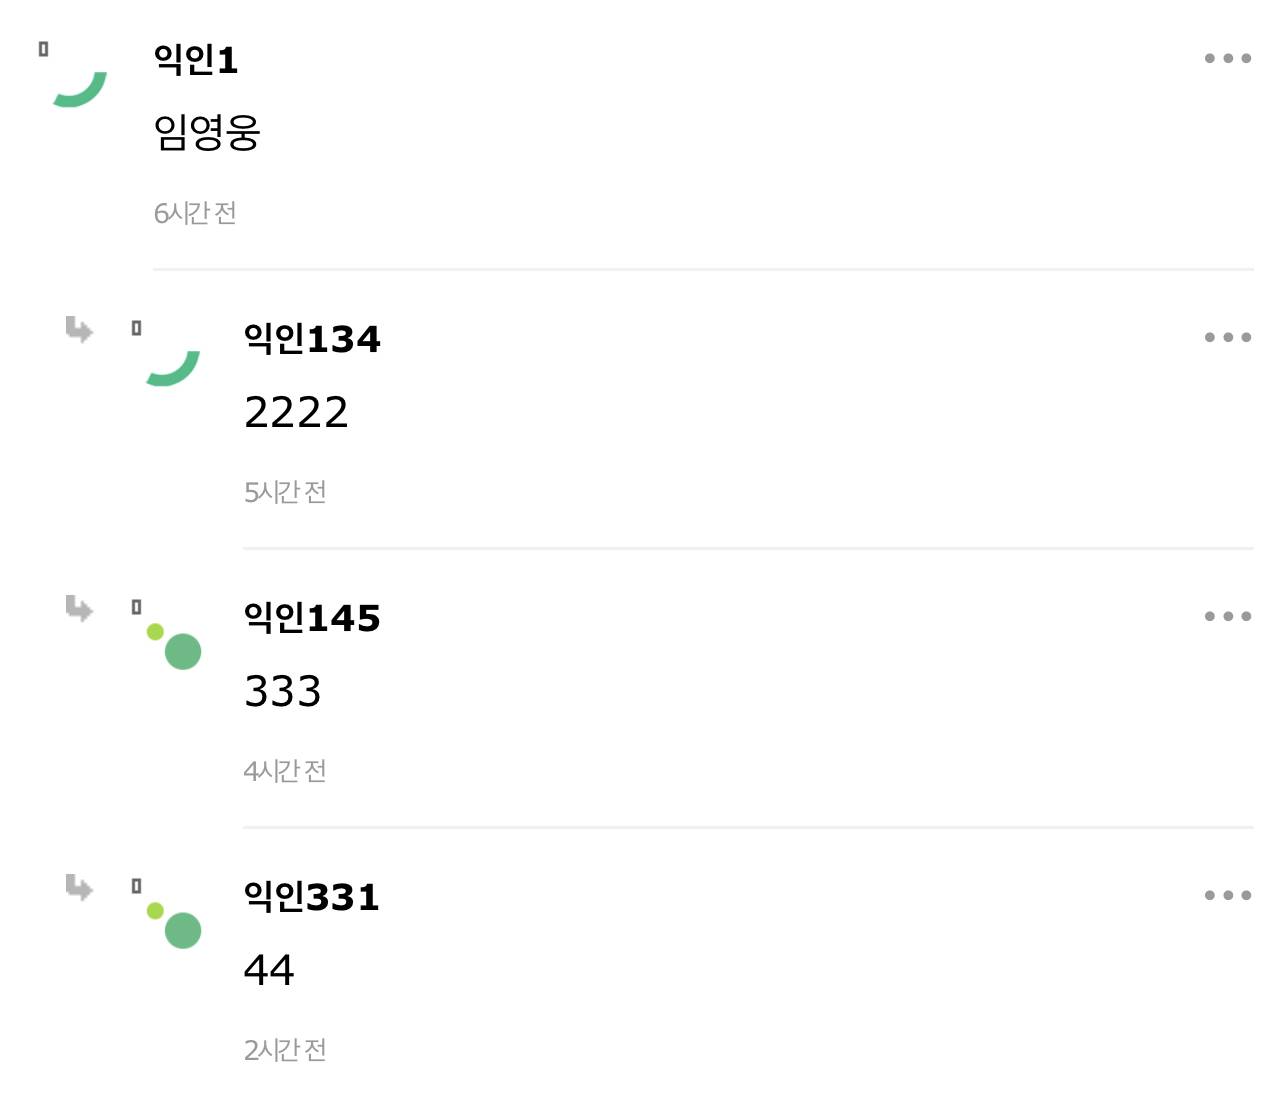Click 익인1's green arc profile avatar
The height and width of the screenshot is (1099, 1284).
coord(80,85)
